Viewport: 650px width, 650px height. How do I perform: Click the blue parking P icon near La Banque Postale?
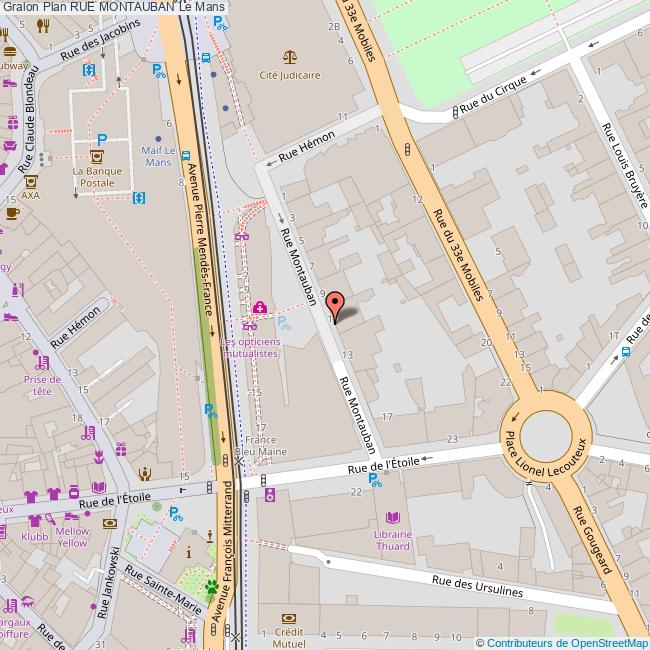click(102, 139)
